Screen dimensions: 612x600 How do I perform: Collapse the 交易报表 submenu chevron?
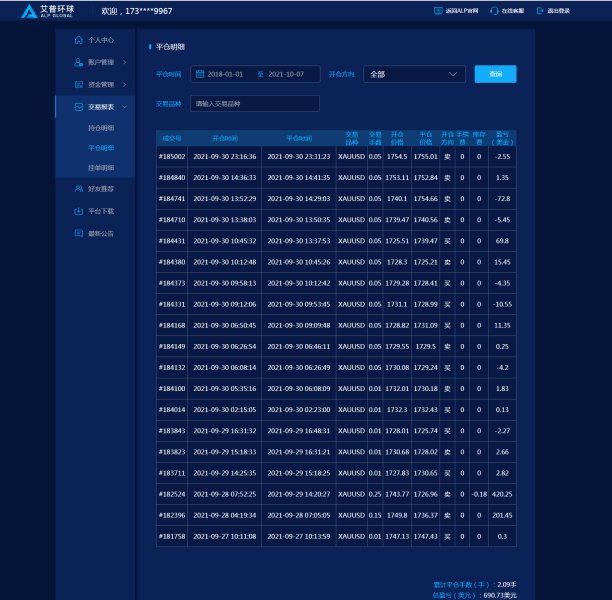point(125,107)
